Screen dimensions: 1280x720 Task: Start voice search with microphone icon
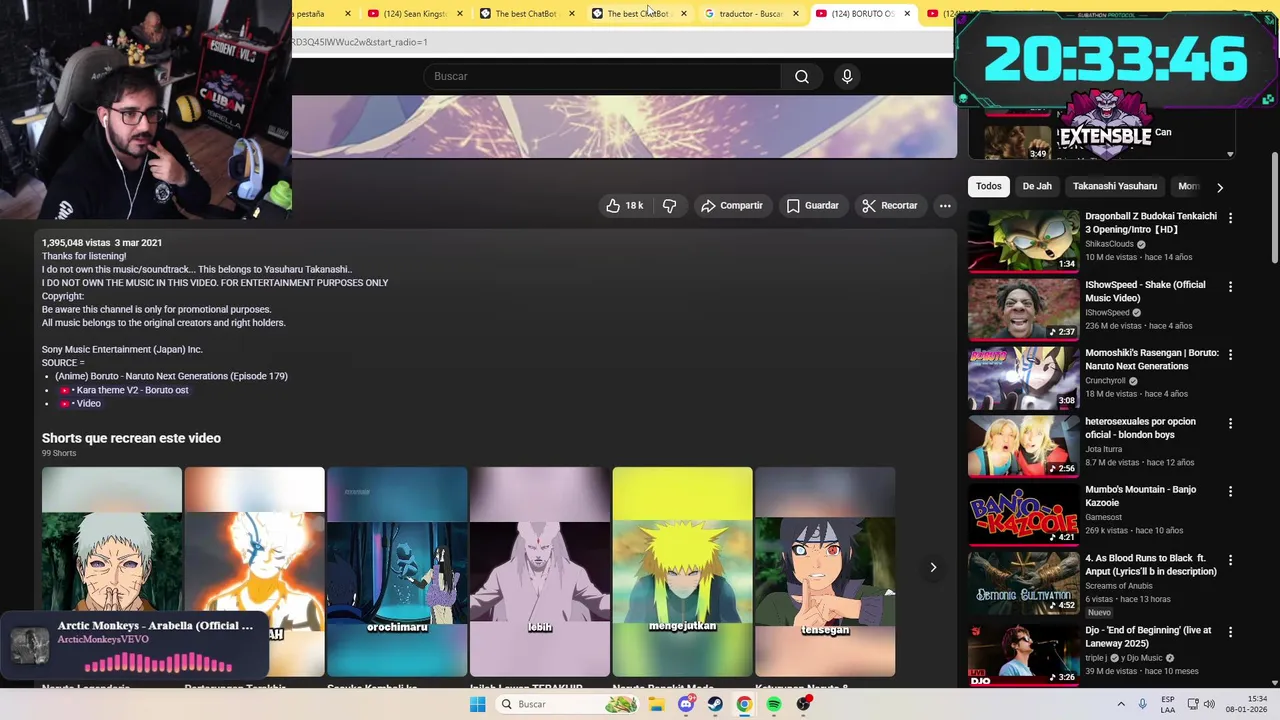pyautogui.click(x=847, y=77)
